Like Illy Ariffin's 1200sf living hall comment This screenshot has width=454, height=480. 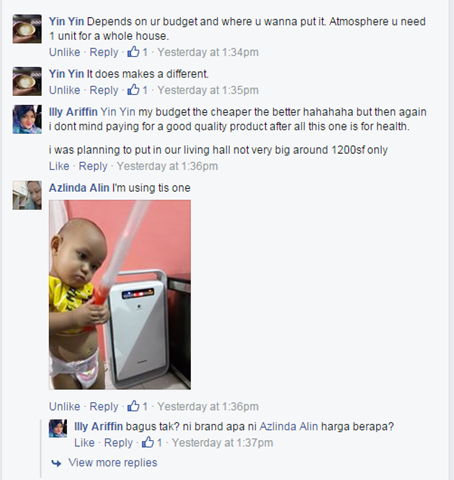coord(59,166)
